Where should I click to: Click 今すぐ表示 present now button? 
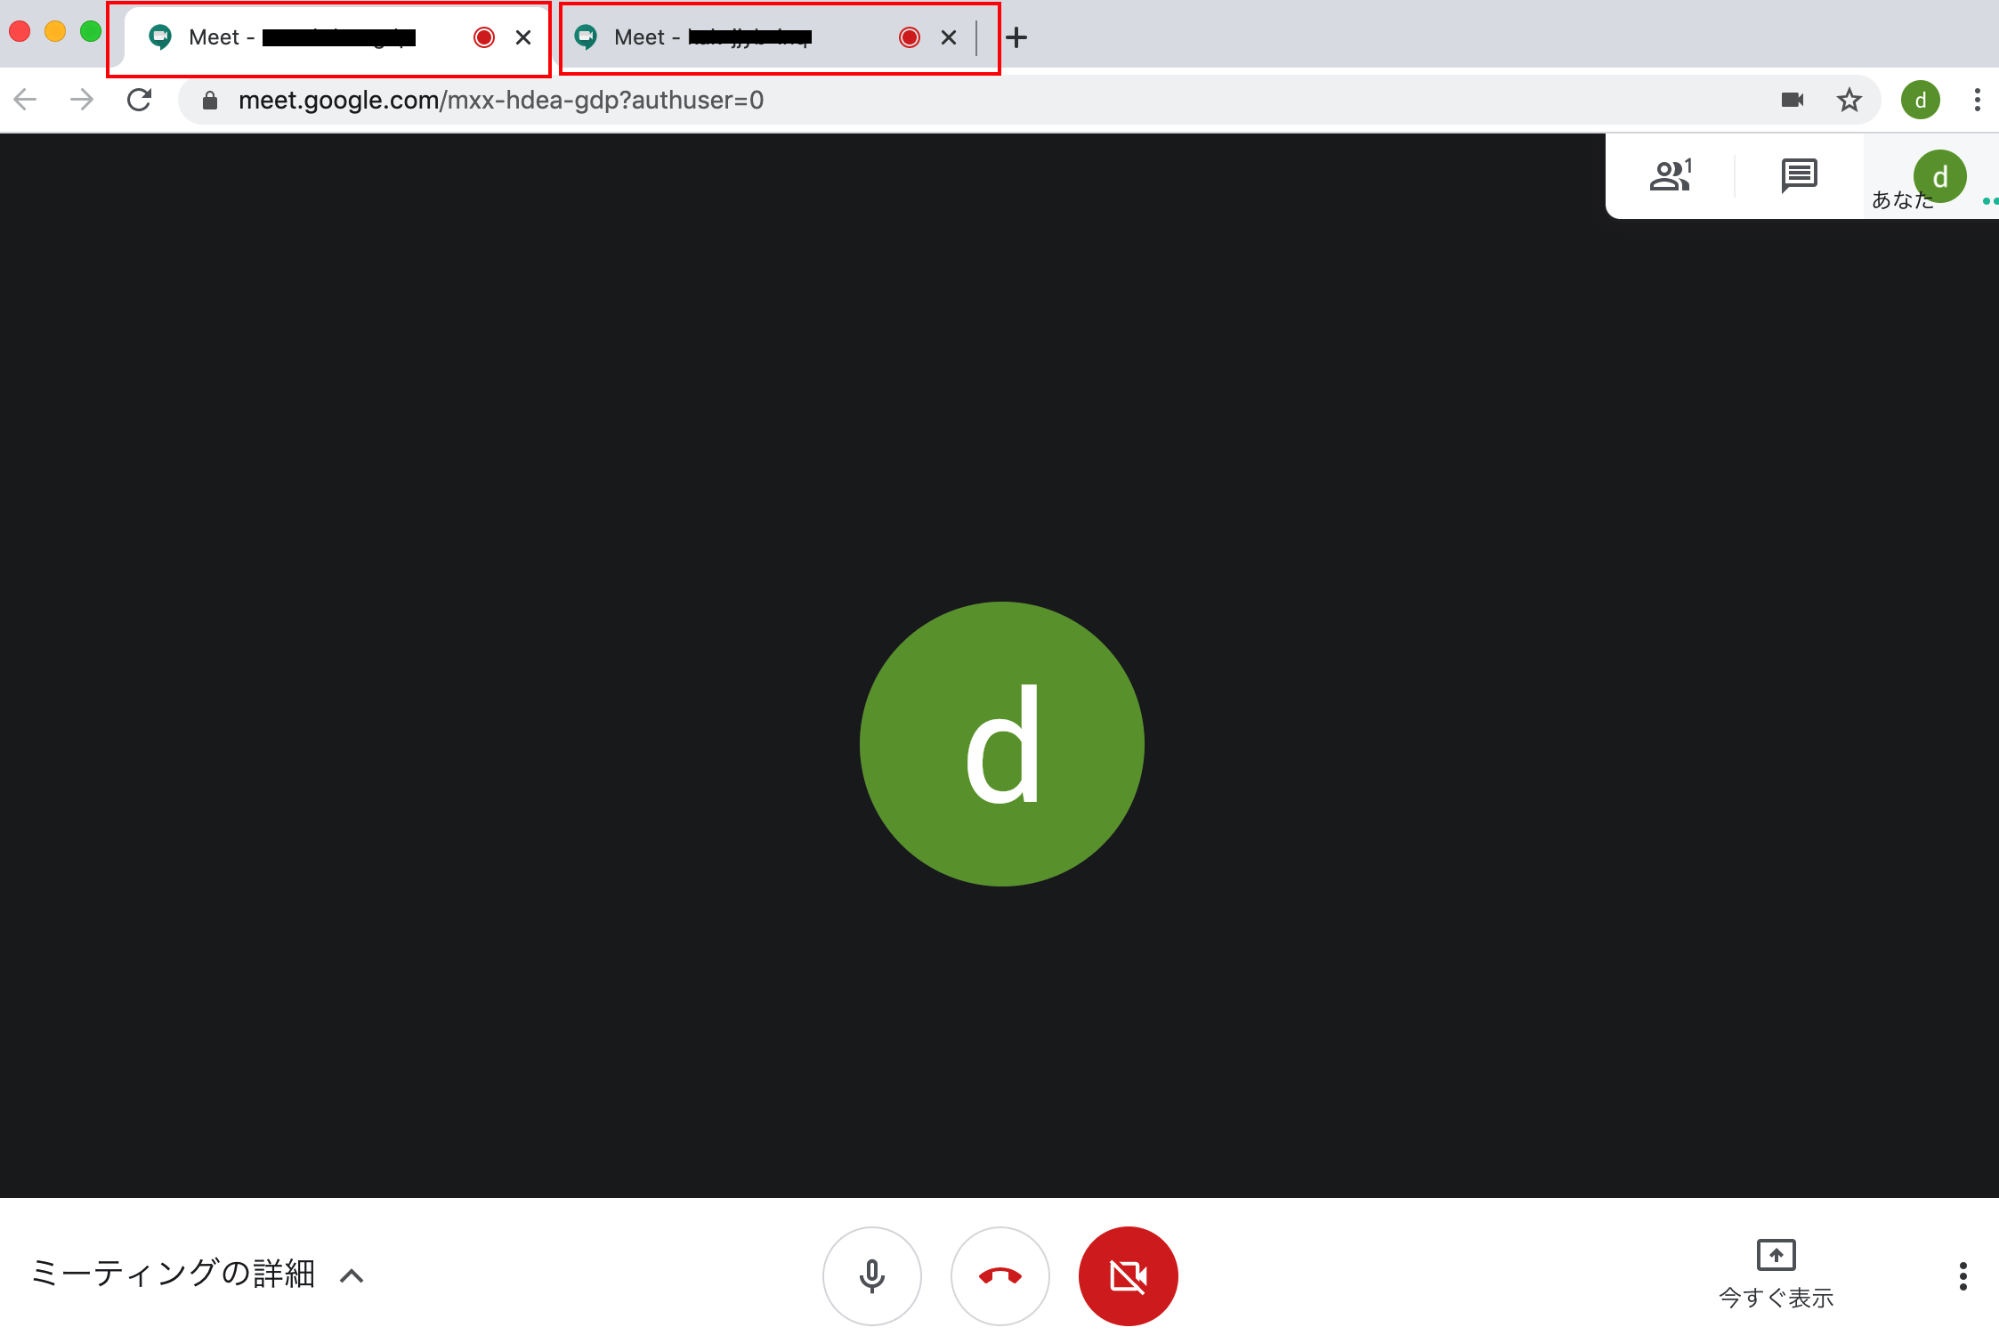pyautogui.click(x=1776, y=1273)
